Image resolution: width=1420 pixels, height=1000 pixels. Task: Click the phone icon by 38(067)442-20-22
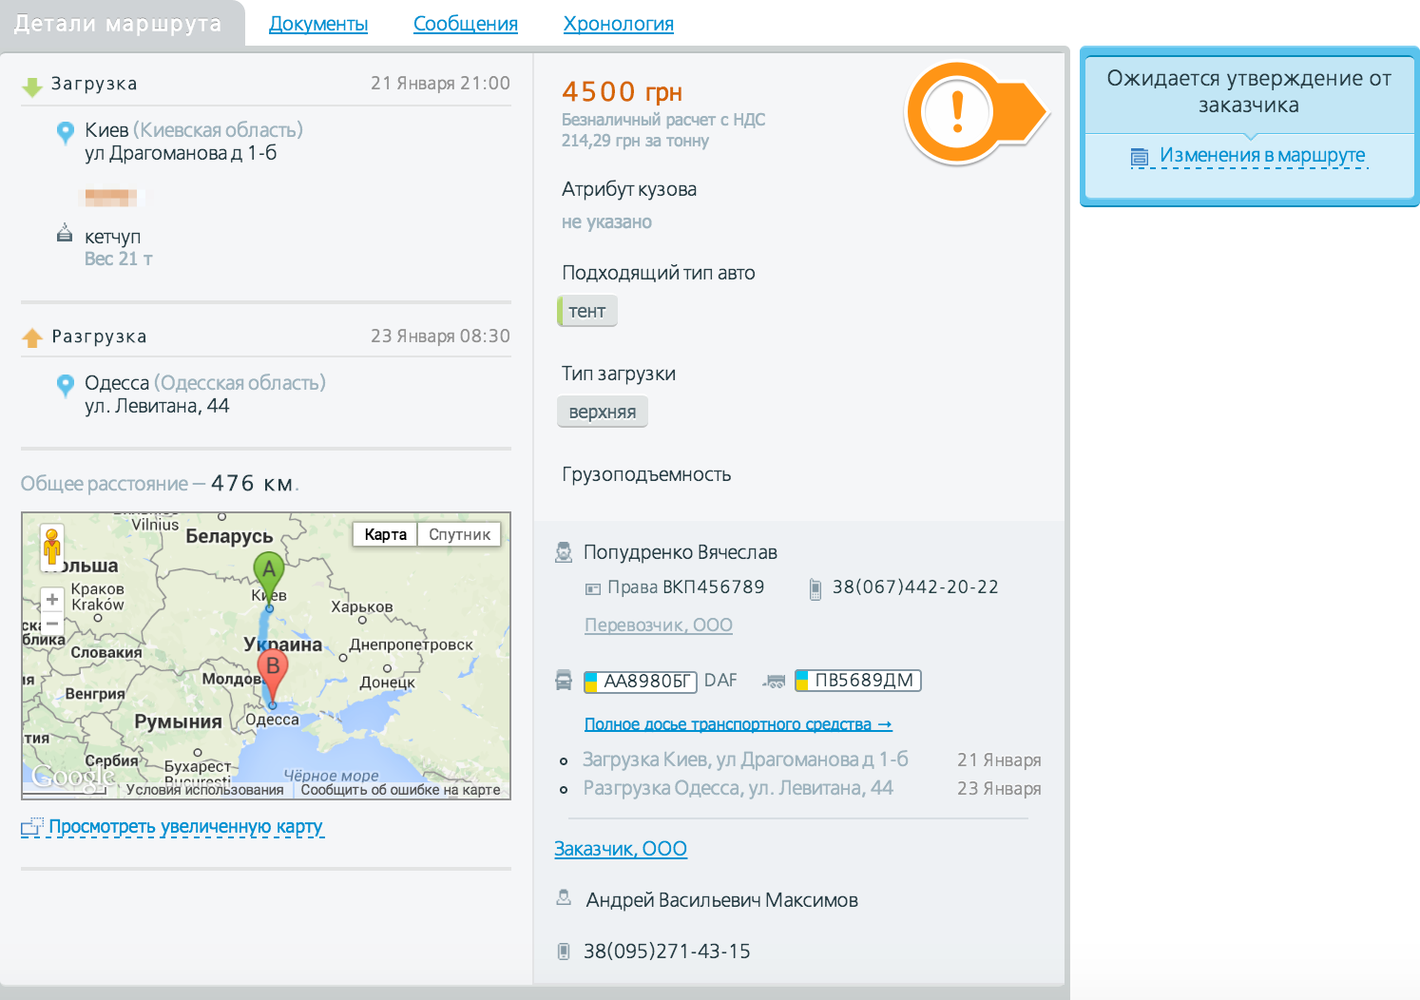click(x=815, y=589)
